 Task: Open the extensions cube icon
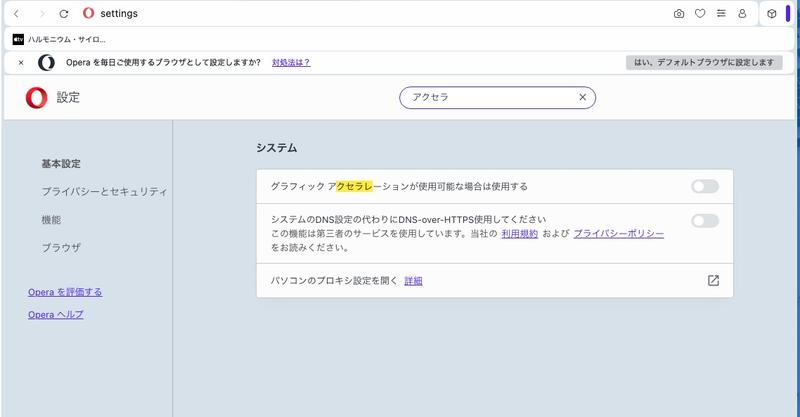(771, 14)
